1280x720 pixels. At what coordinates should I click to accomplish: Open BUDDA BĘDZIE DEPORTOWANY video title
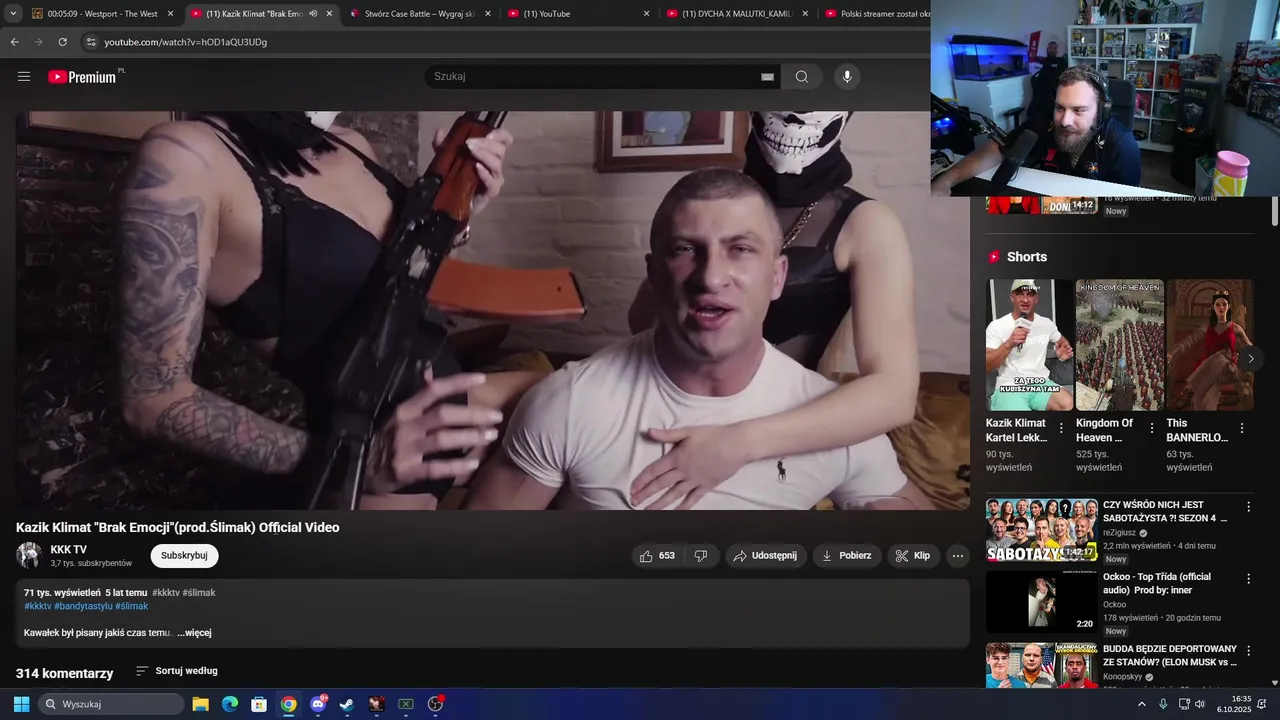[1170, 655]
